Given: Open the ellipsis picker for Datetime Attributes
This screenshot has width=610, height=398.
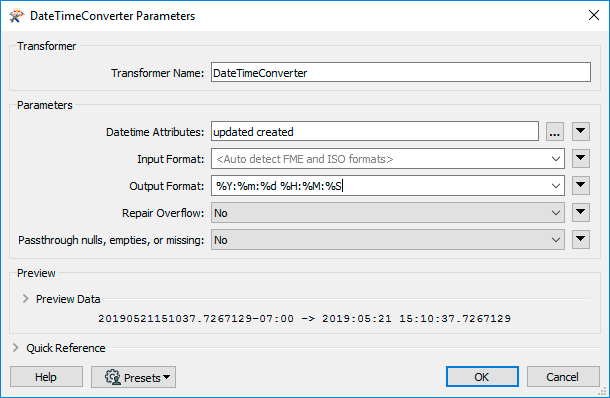Looking at the screenshot, I should [555, 131].
